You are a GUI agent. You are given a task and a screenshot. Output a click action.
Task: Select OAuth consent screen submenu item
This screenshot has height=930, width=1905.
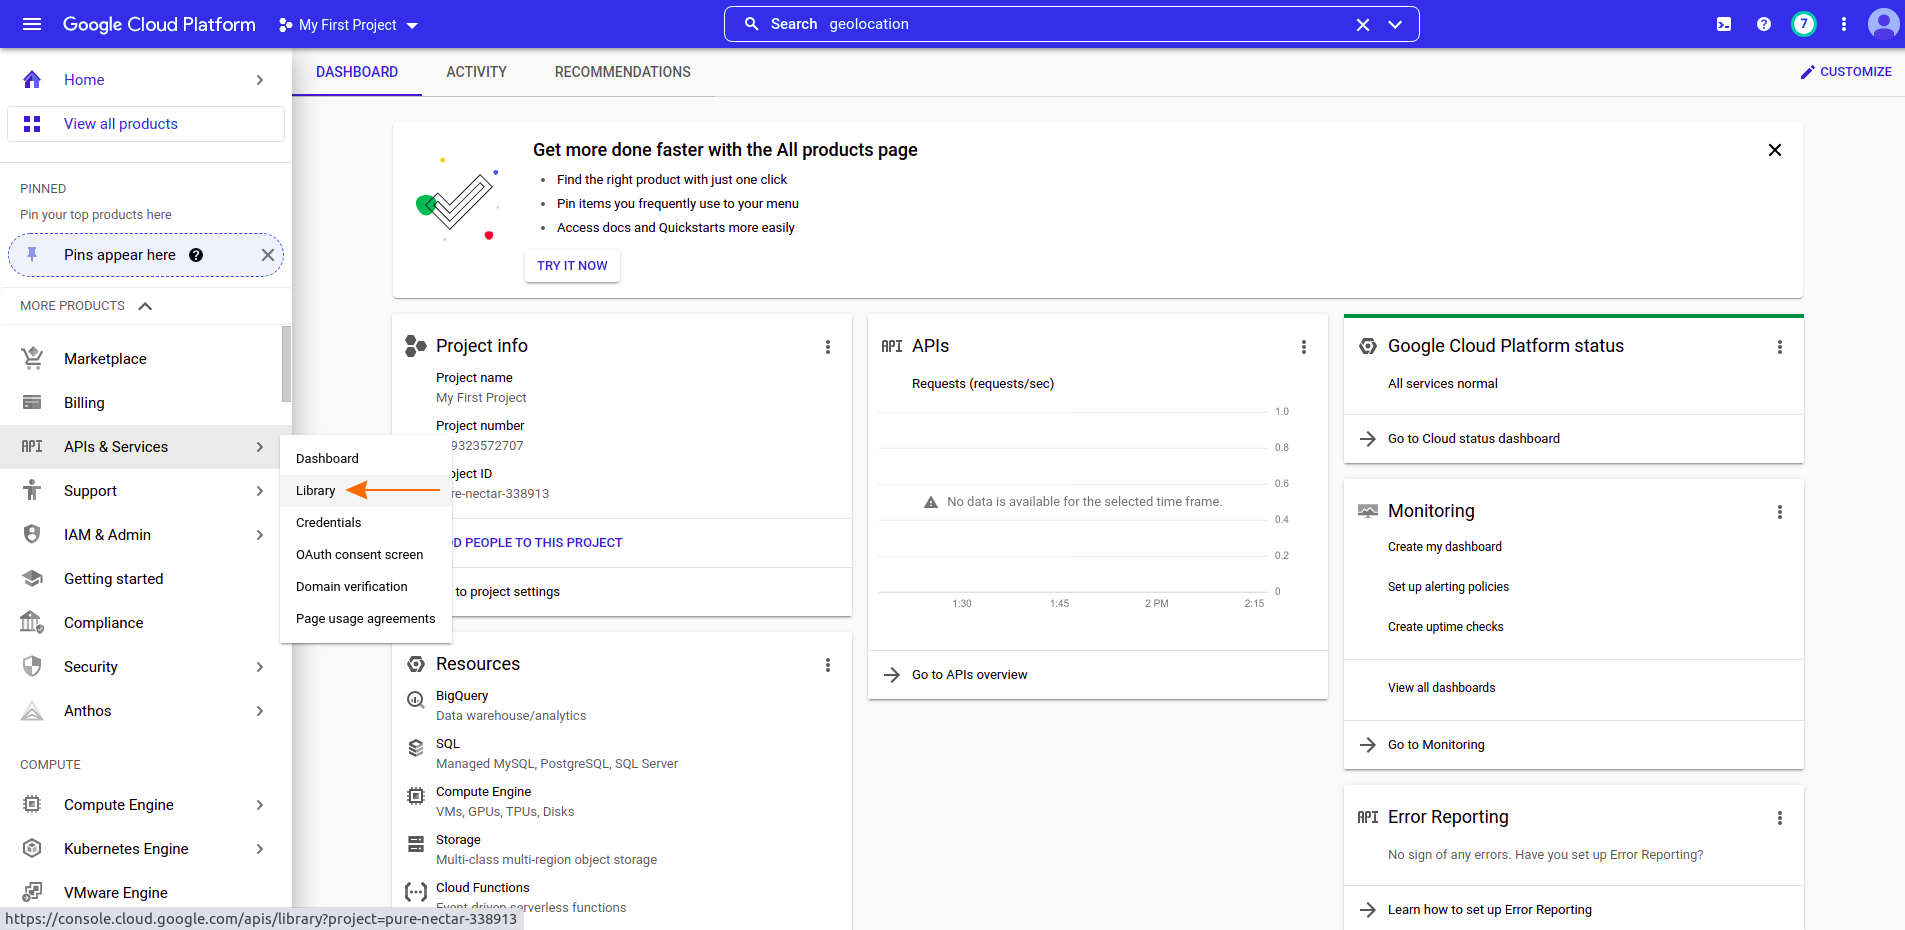pos(366,554)
